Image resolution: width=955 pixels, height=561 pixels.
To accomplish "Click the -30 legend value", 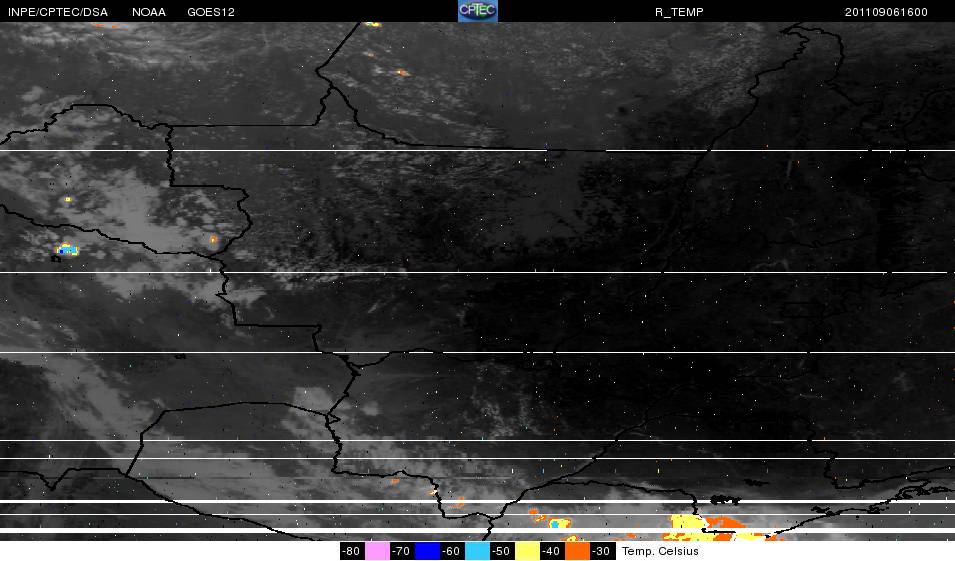I will point(601,552).
